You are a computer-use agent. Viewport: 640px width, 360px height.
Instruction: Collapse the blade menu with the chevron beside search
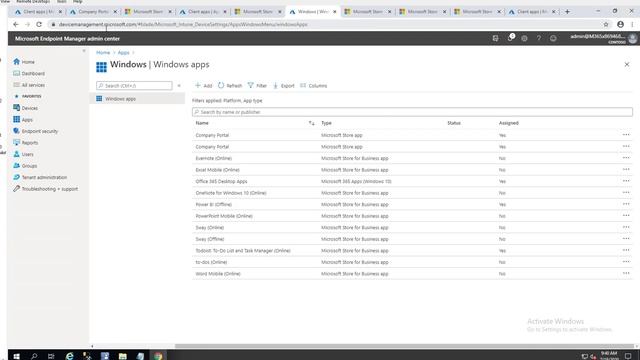(179, 86)
